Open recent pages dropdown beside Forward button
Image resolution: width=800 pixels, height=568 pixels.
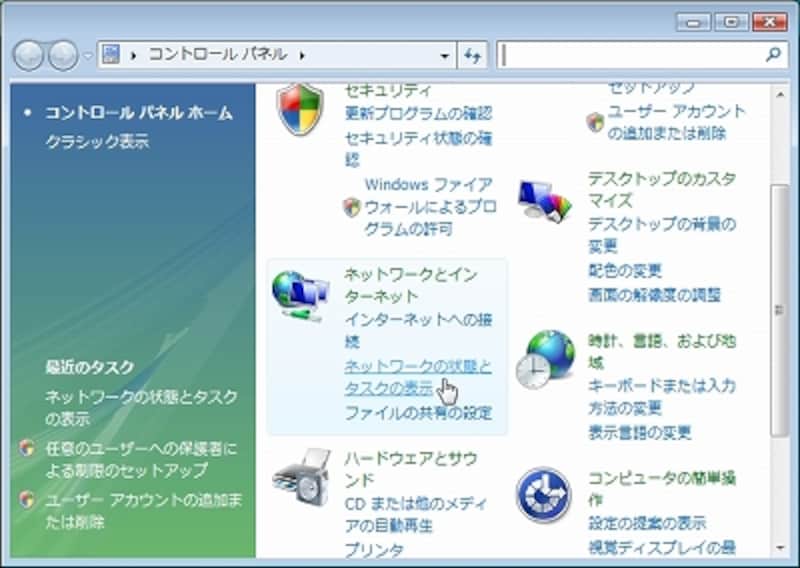(88, 55)
